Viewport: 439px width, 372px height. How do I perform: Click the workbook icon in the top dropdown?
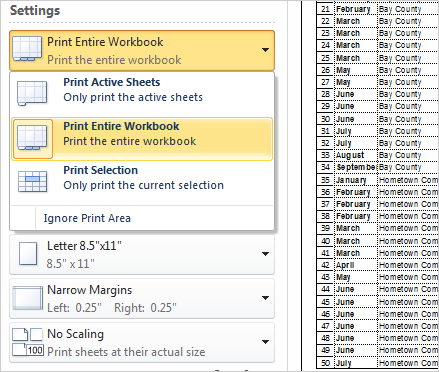pos(27,48)
